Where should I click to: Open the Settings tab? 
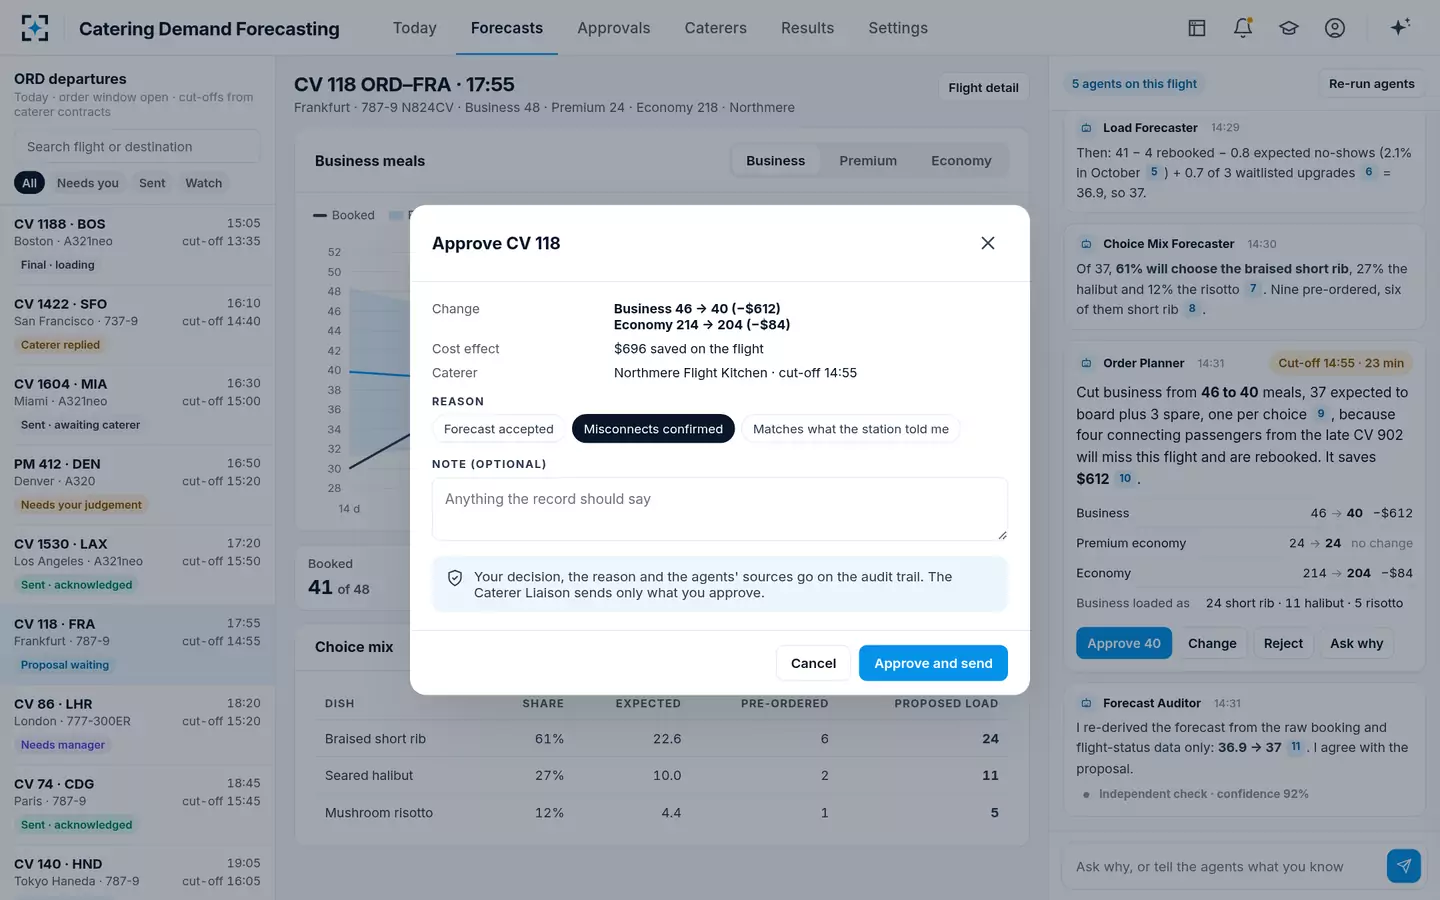click(x=898, y=28)
